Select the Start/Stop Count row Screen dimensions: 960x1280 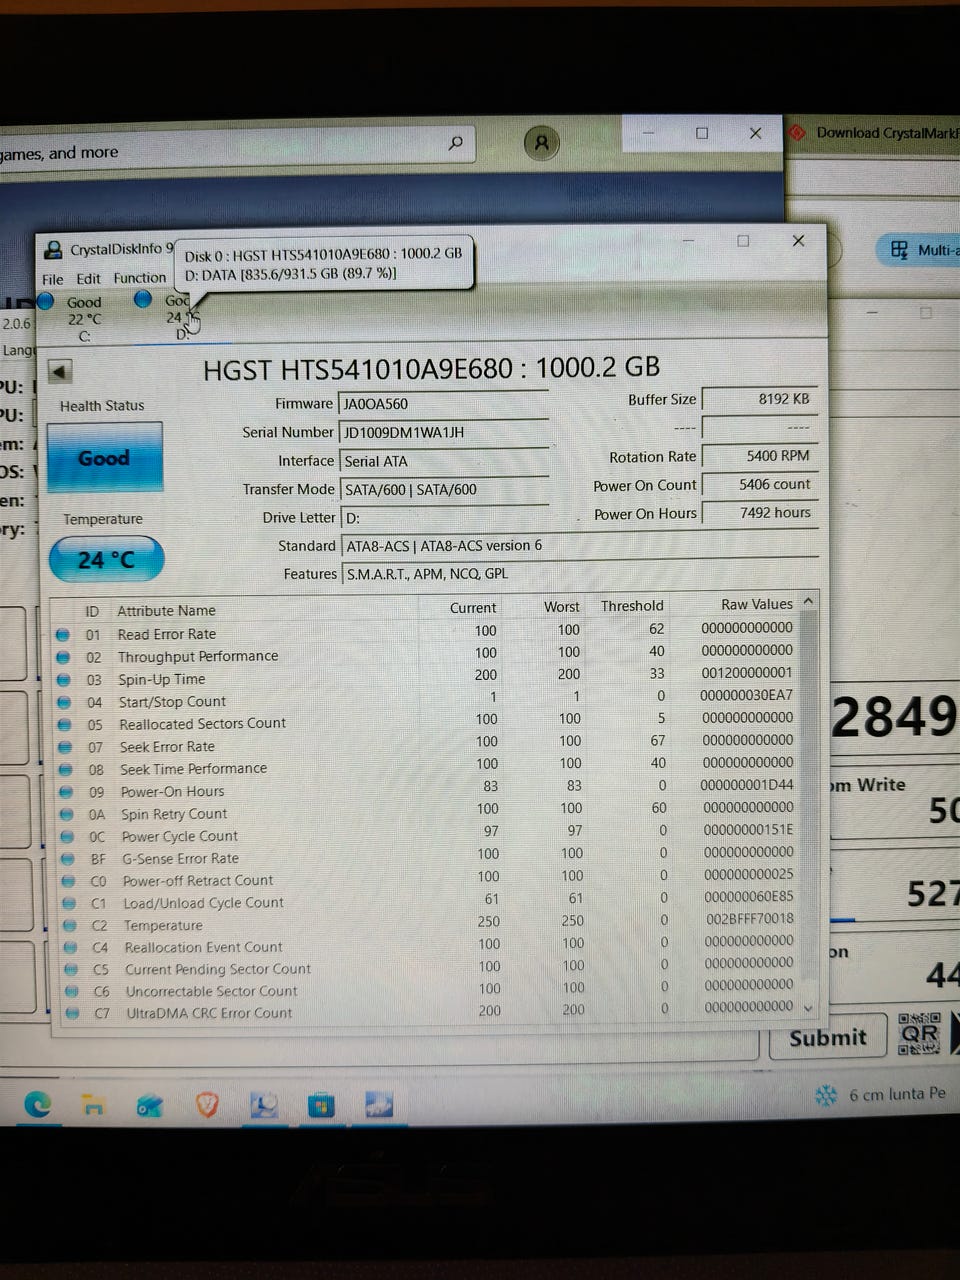click(x=425, y=699)
